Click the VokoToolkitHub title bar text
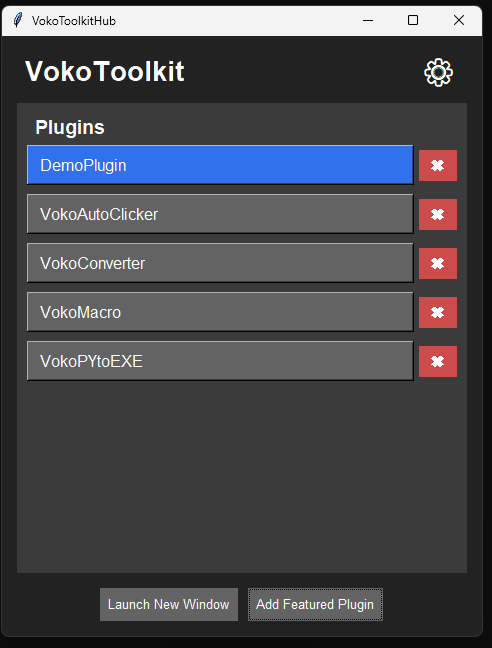 pyautogui.click(x=74, y=21)
